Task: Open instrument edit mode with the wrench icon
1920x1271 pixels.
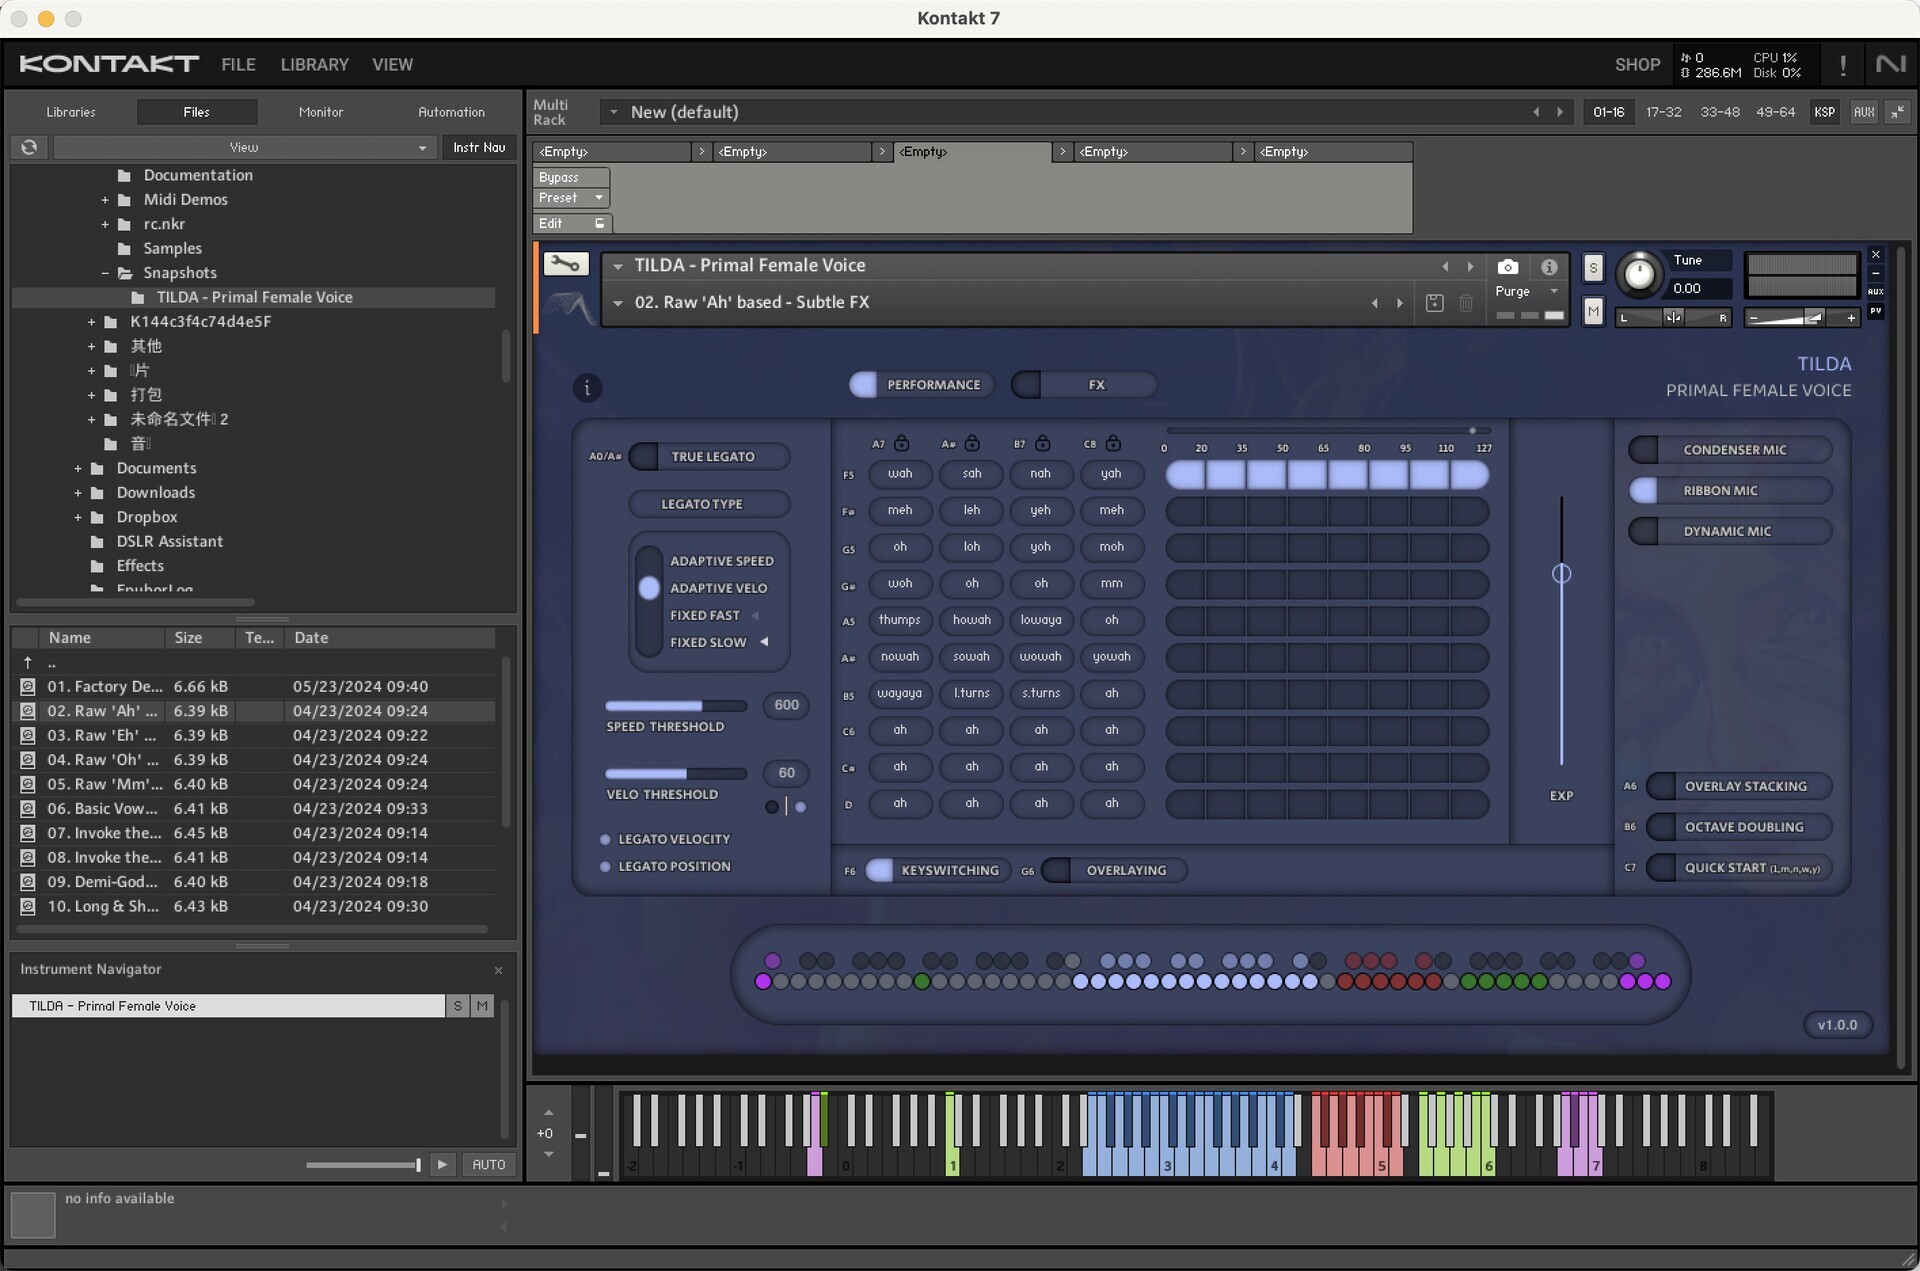Action: tap(565, 264)
